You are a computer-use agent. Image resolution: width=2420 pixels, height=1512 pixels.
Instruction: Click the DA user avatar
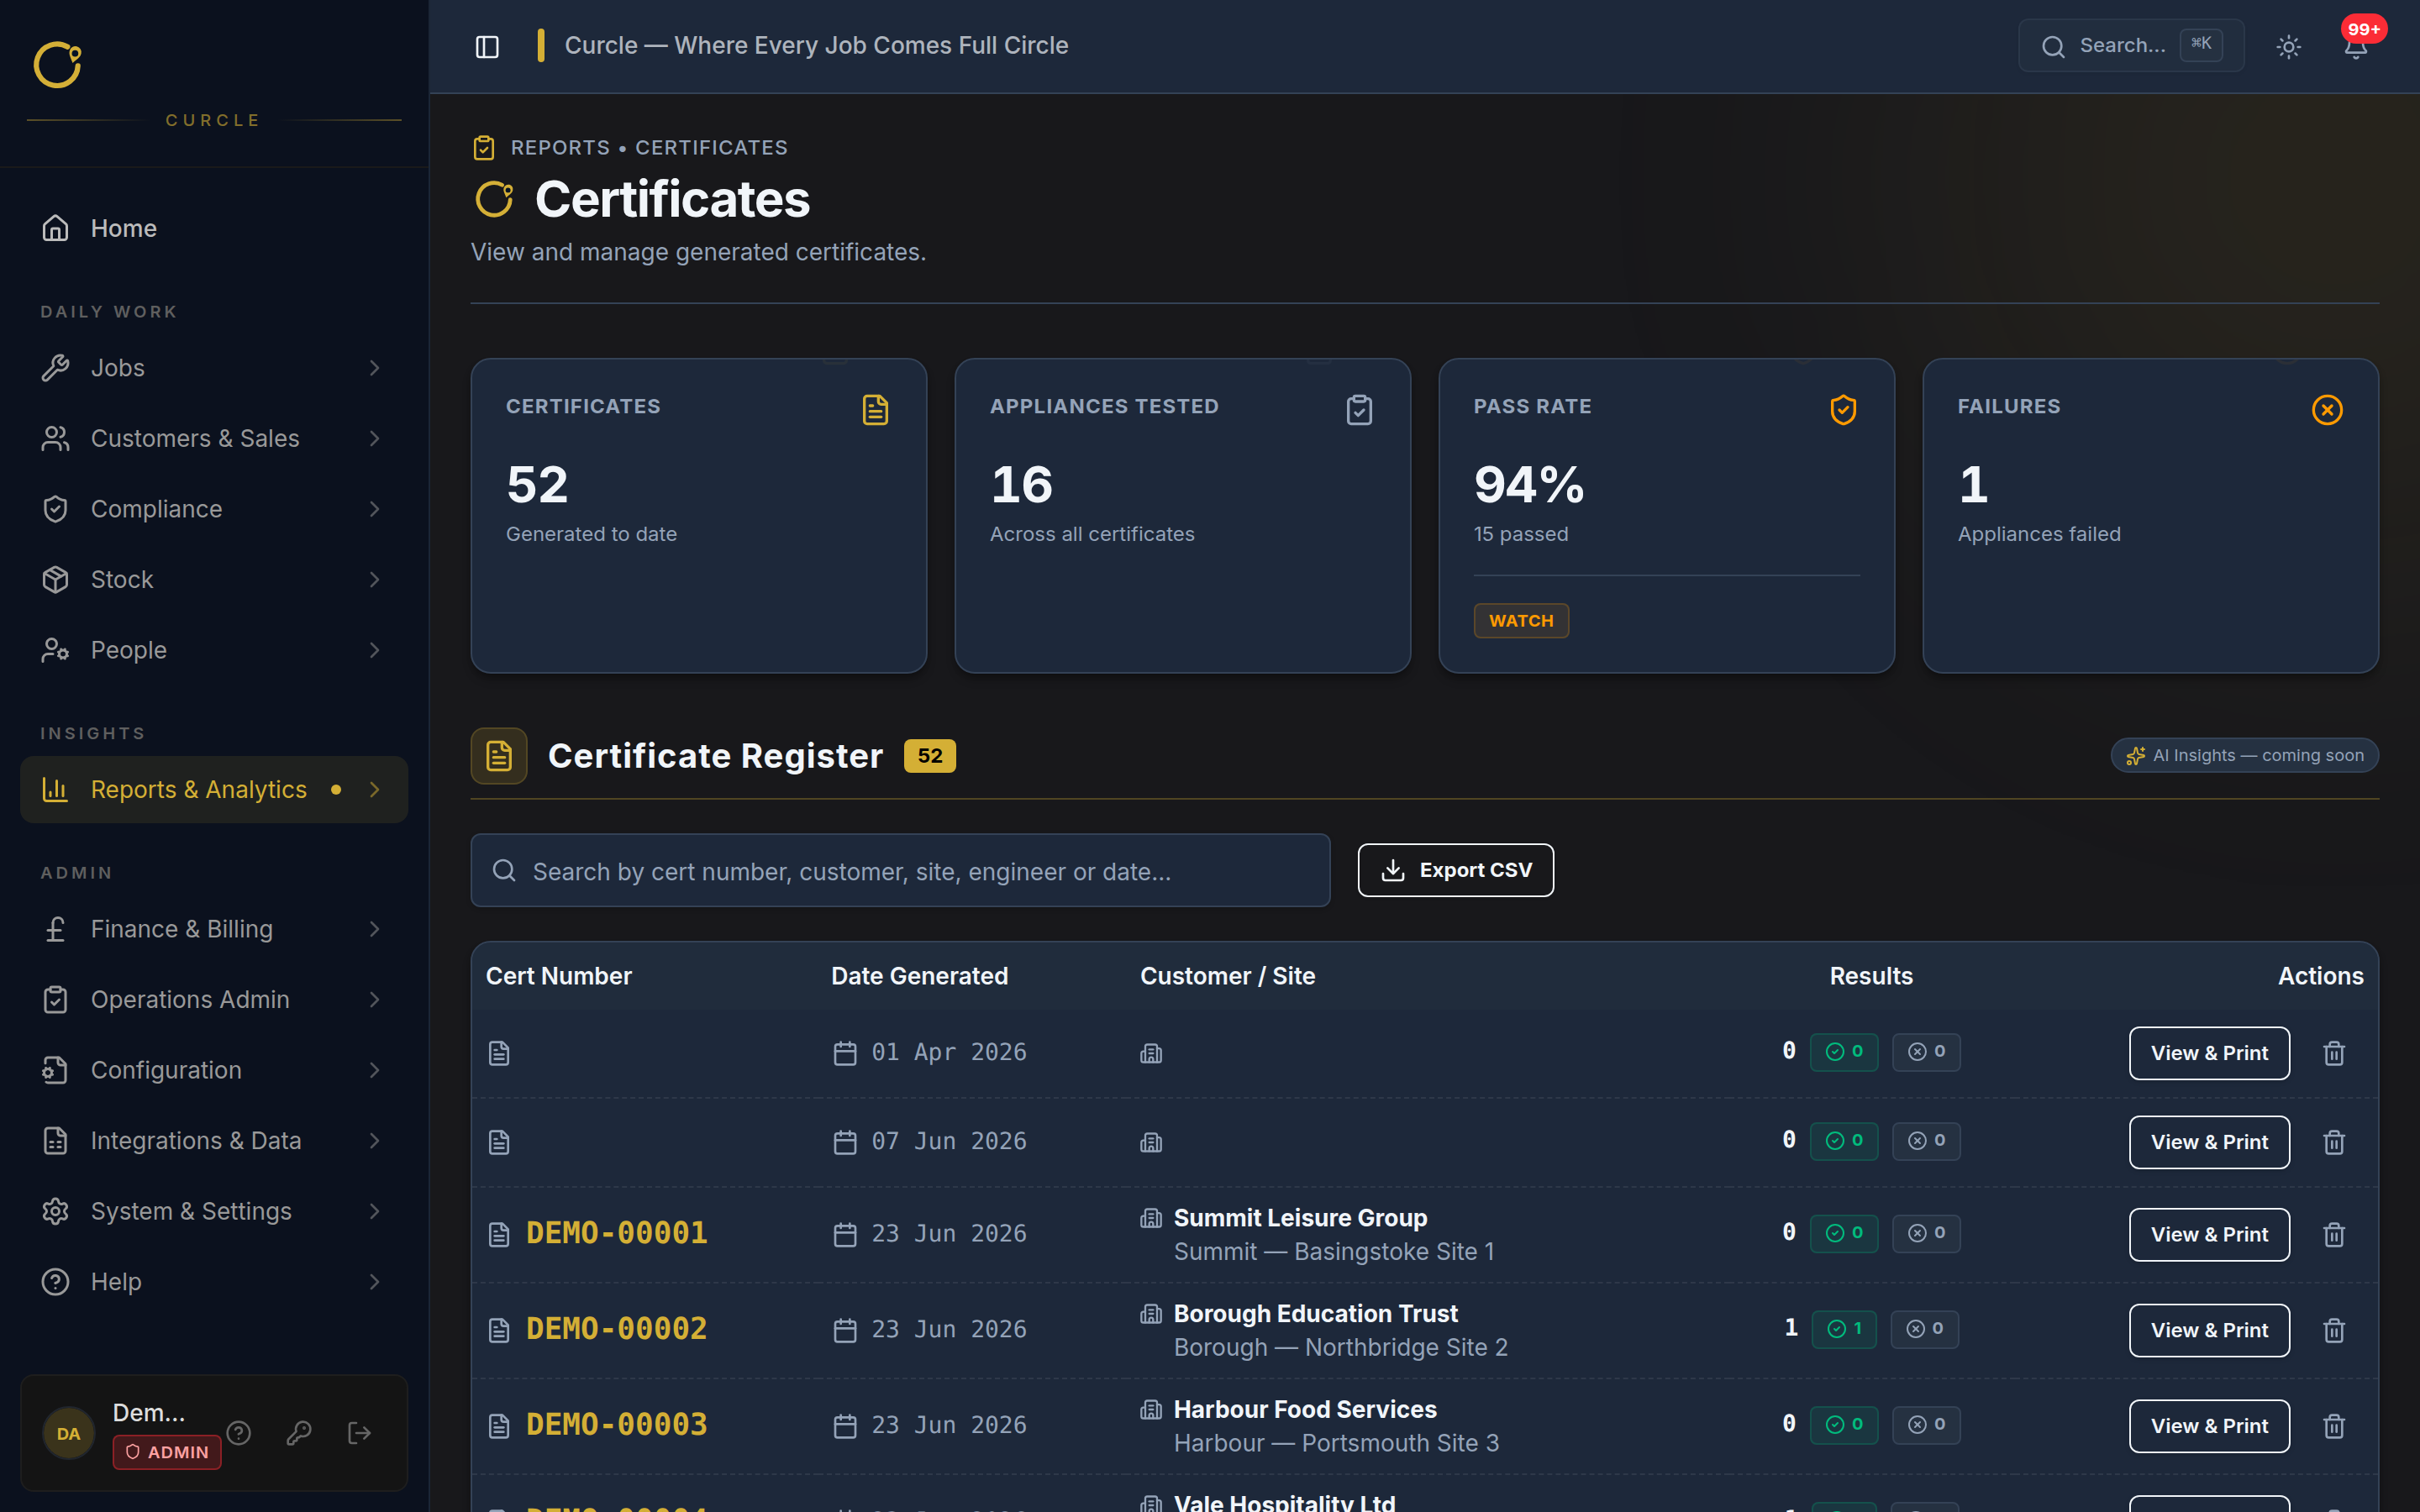pyautogui.click(x=68, y=1434)
